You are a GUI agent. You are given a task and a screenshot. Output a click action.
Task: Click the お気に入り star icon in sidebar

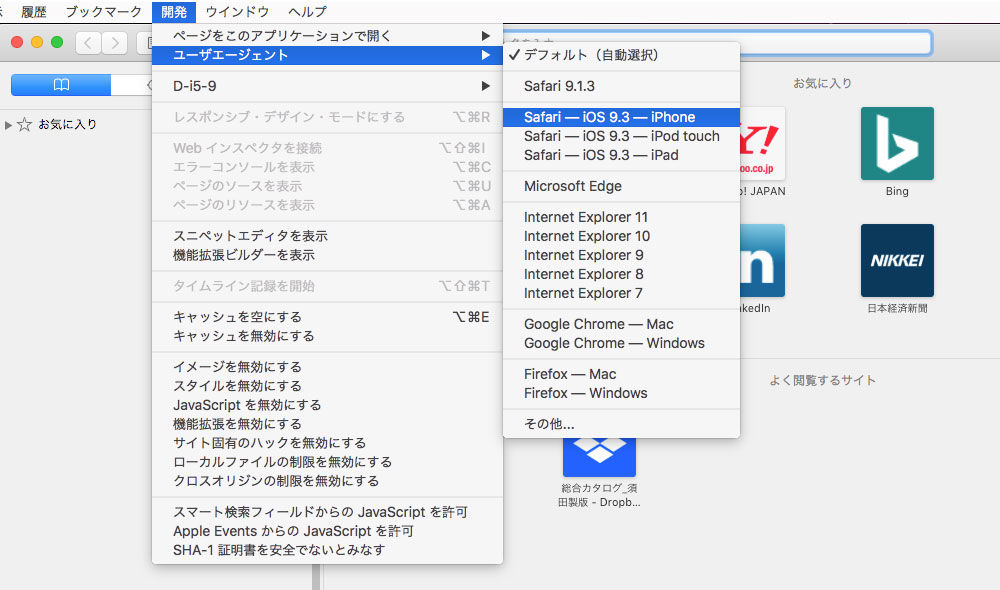point(24,124)
